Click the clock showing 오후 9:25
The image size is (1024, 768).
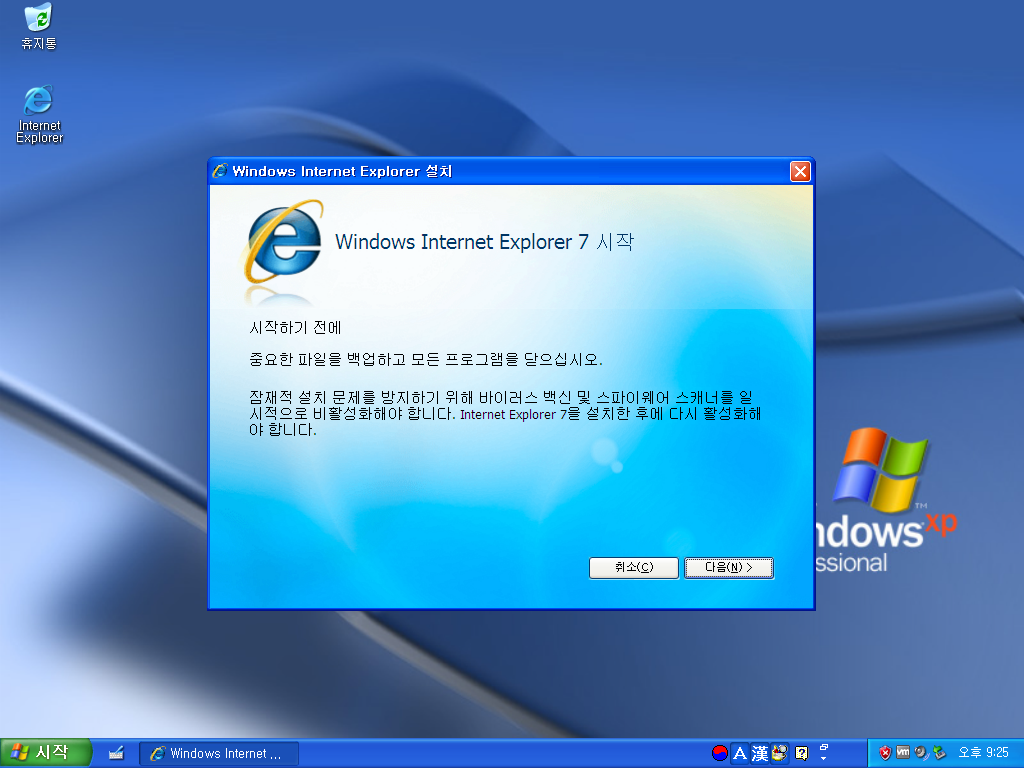pos(983,753)
